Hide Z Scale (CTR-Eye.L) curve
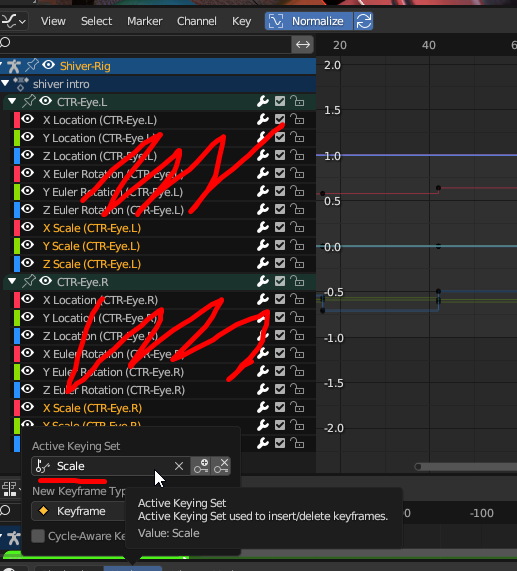 click(27, 263)
